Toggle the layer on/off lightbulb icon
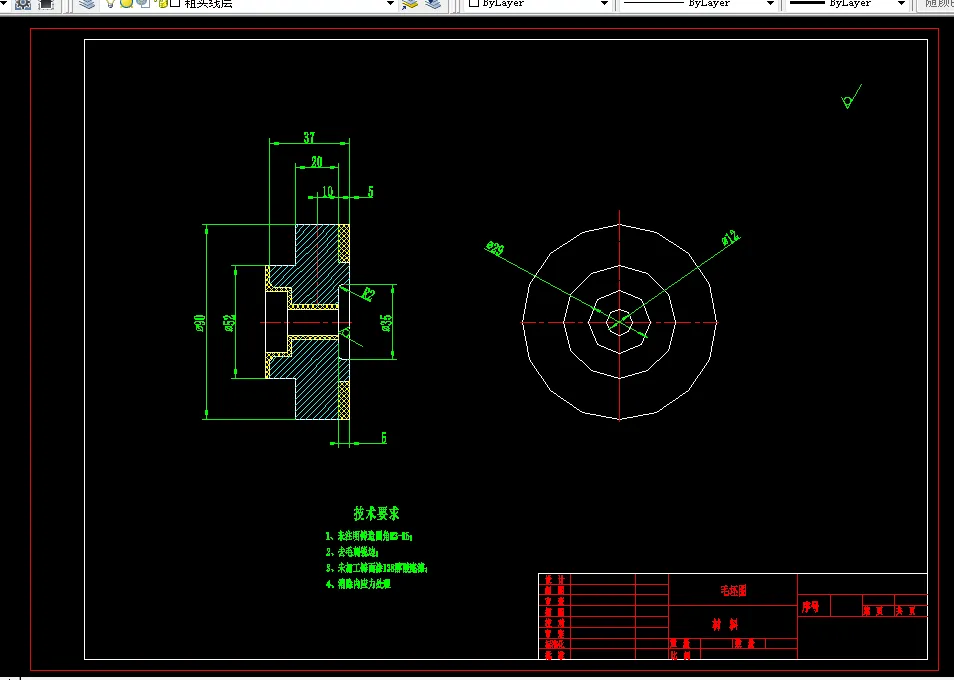The width and height of the screenshot is (954, 680). pyautogui.click(x=110, y=4)
